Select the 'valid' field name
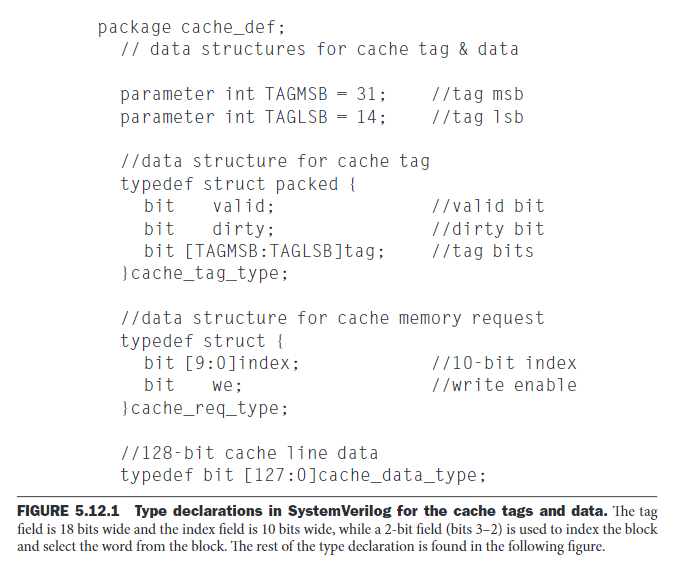 click(239, 206)
